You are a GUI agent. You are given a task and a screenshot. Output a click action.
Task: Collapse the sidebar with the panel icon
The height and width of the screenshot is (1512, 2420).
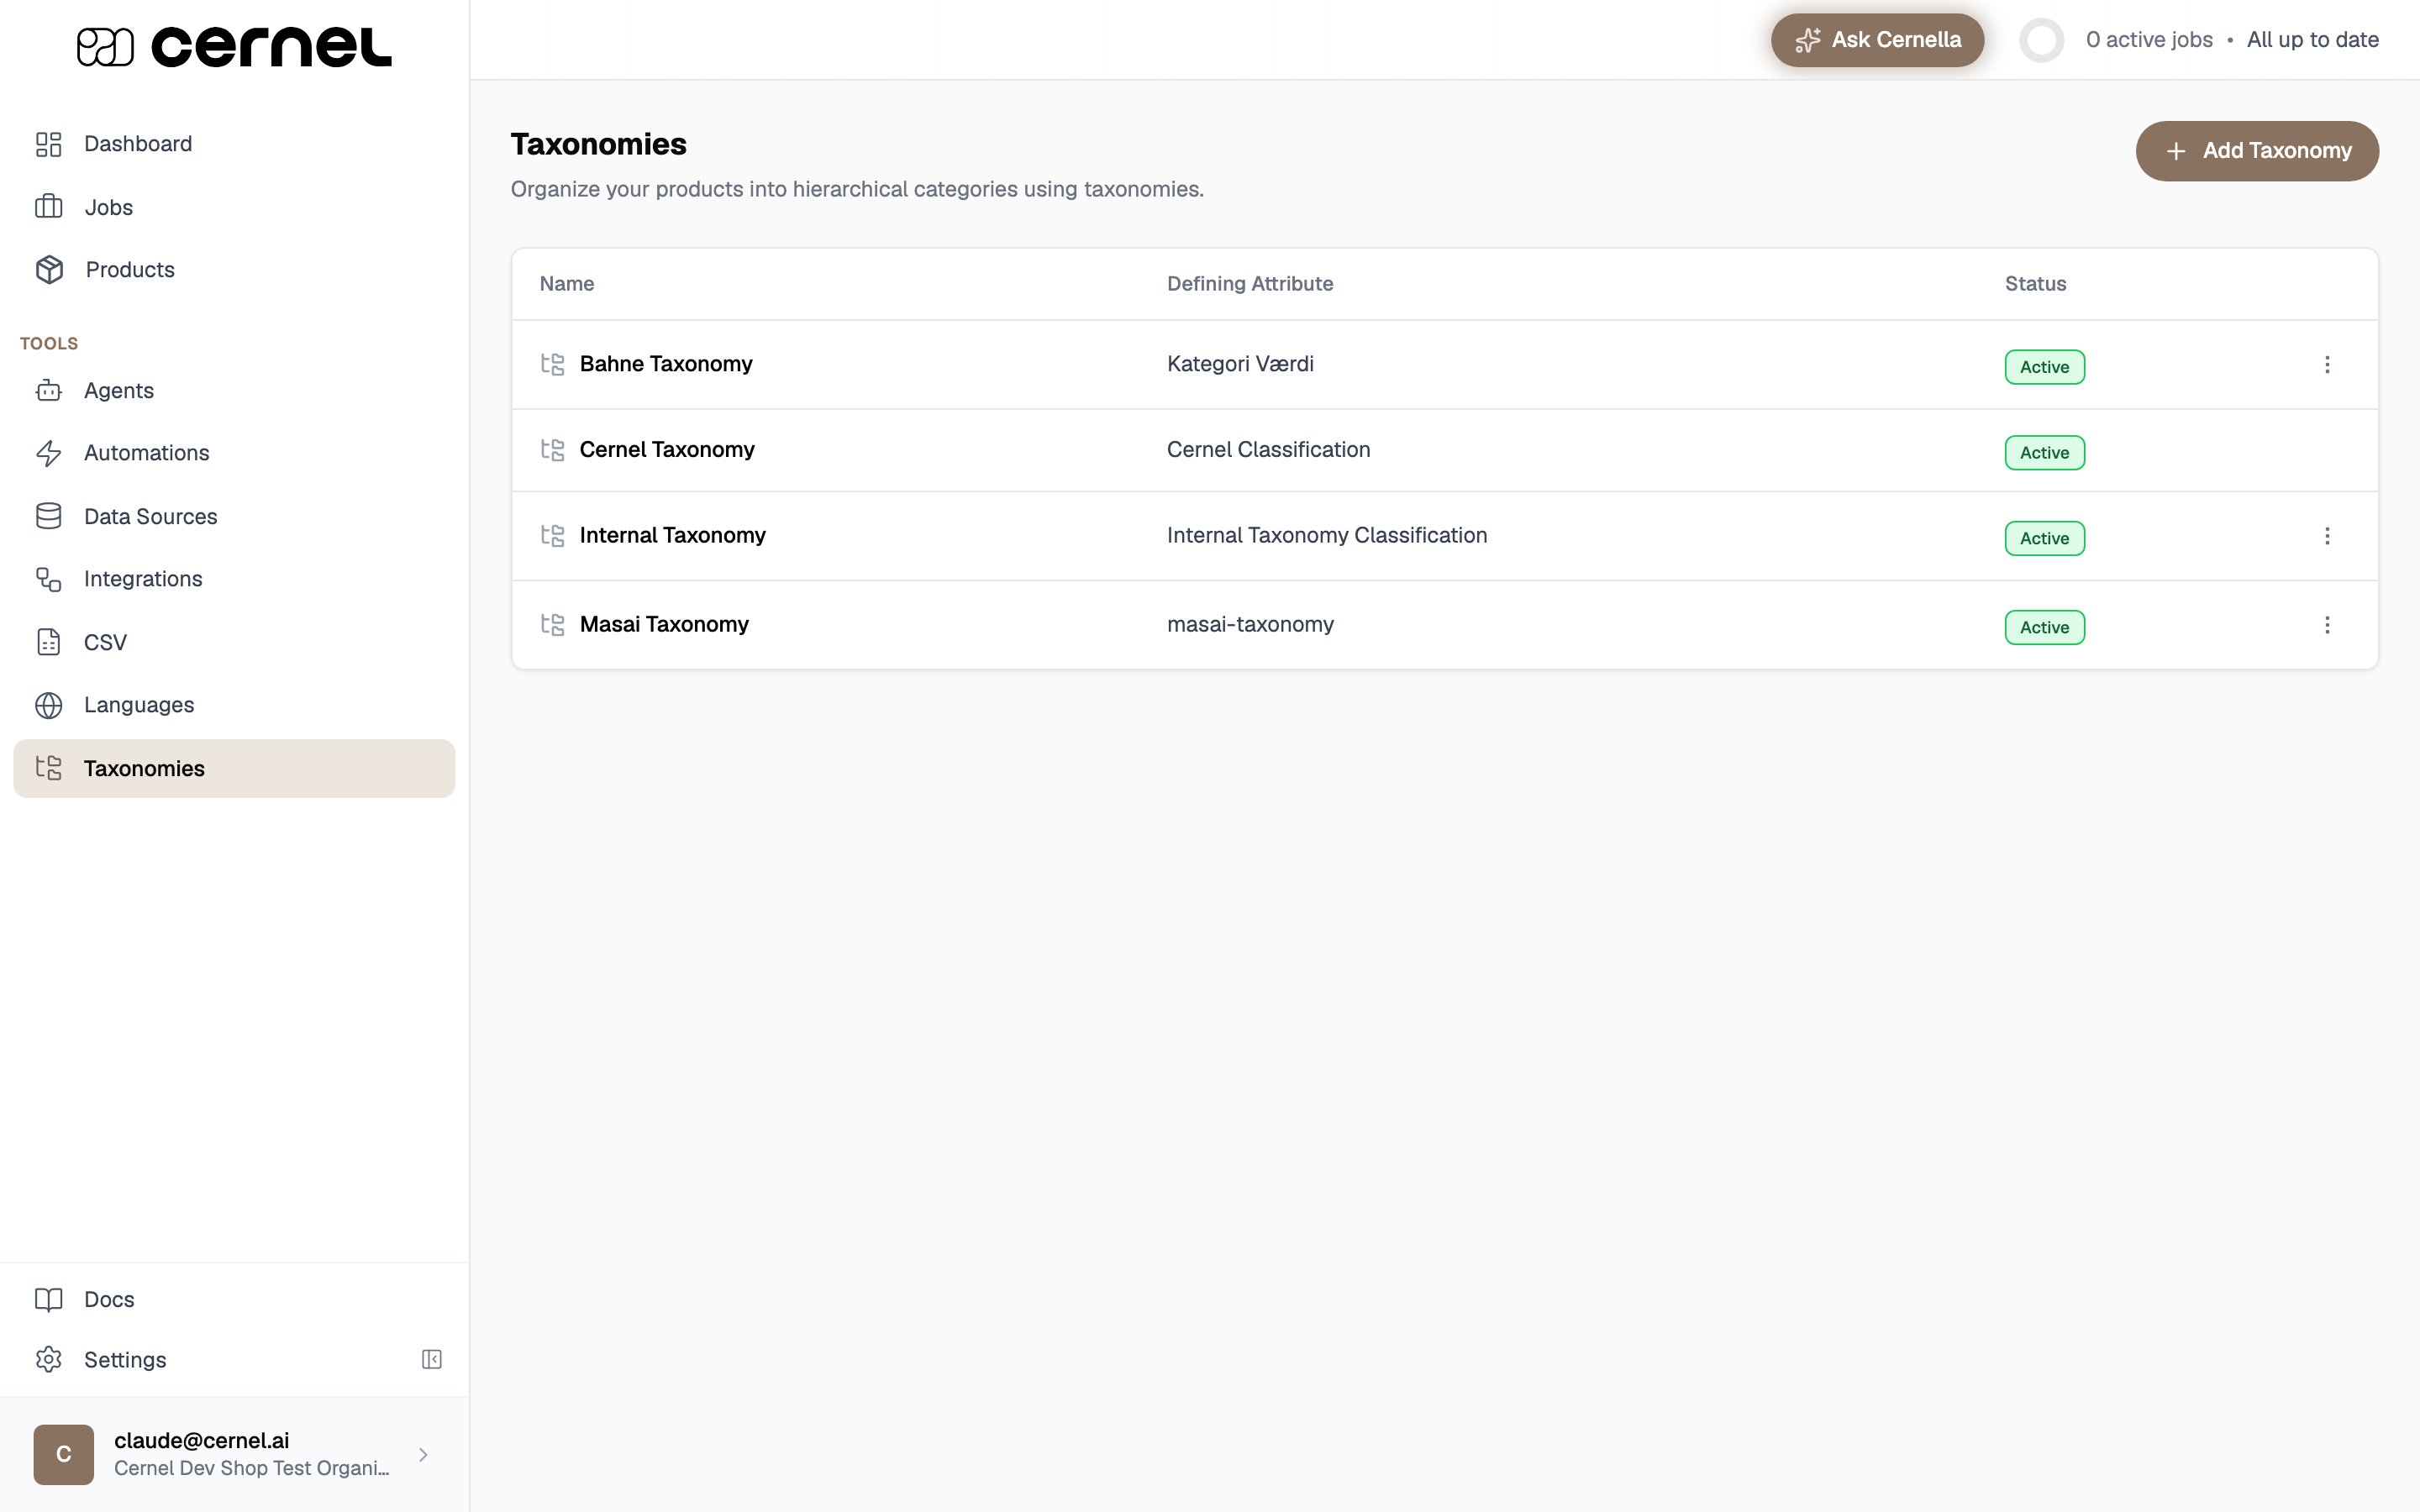pyautogui.click(x=432, y=1359)
